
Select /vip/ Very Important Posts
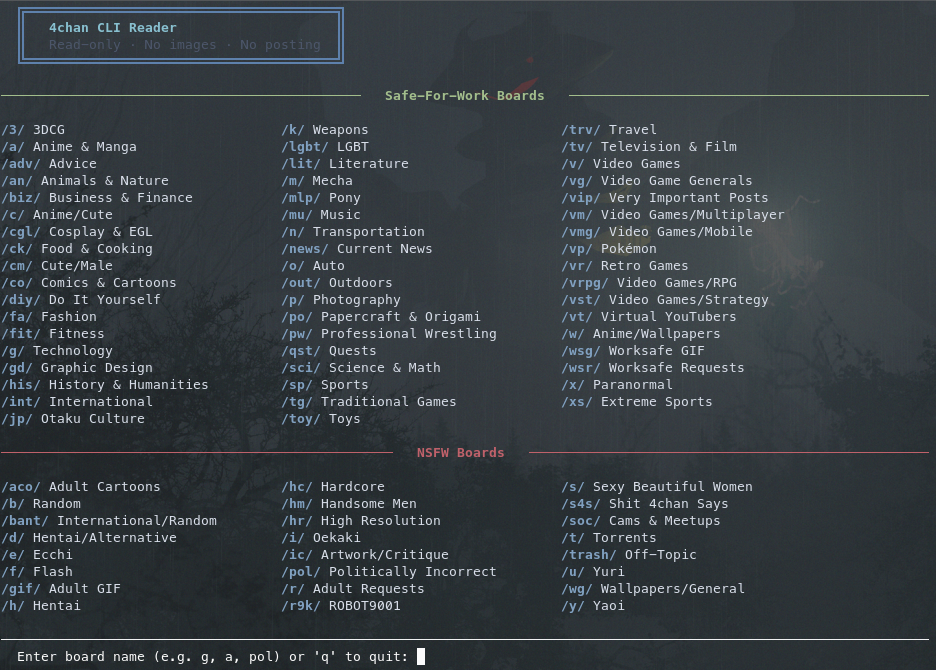point(665,197)
